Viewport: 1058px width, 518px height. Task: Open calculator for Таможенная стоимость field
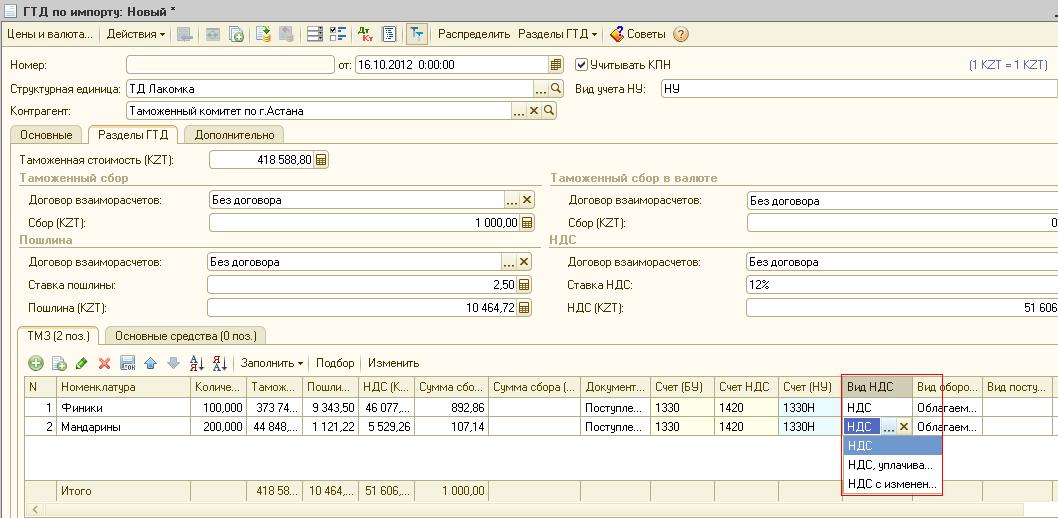pyautogui.click(x=321, y=160)
